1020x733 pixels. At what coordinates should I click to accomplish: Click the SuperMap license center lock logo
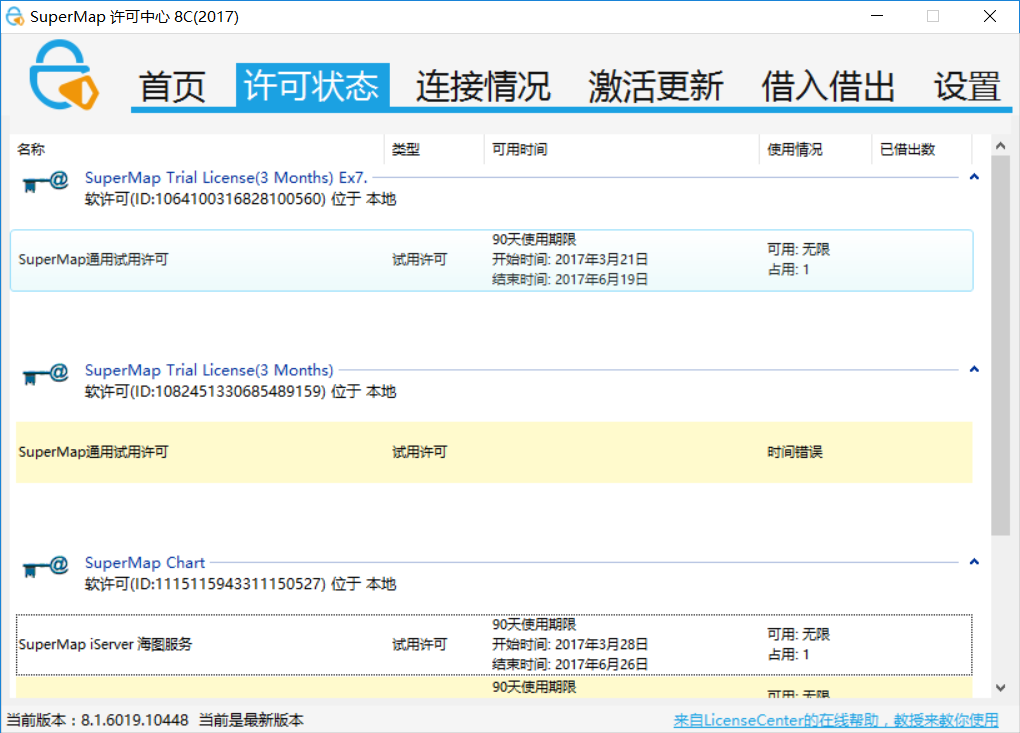coord(64,74)
